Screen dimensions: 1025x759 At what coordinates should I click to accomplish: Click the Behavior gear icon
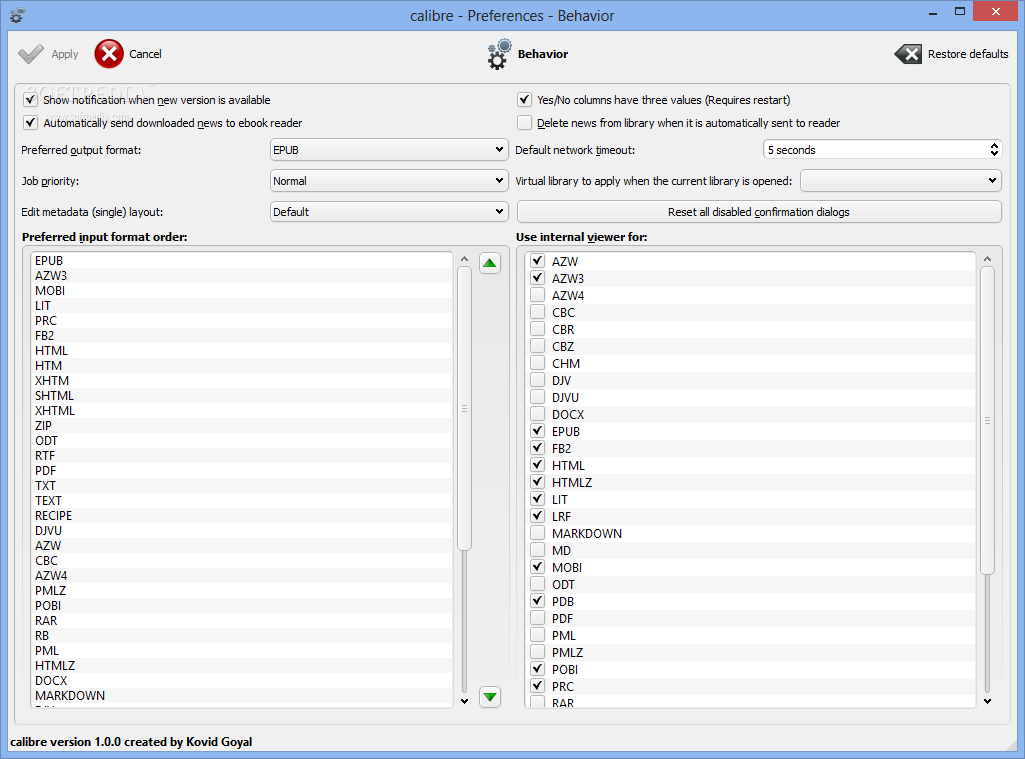click(499, 54)
